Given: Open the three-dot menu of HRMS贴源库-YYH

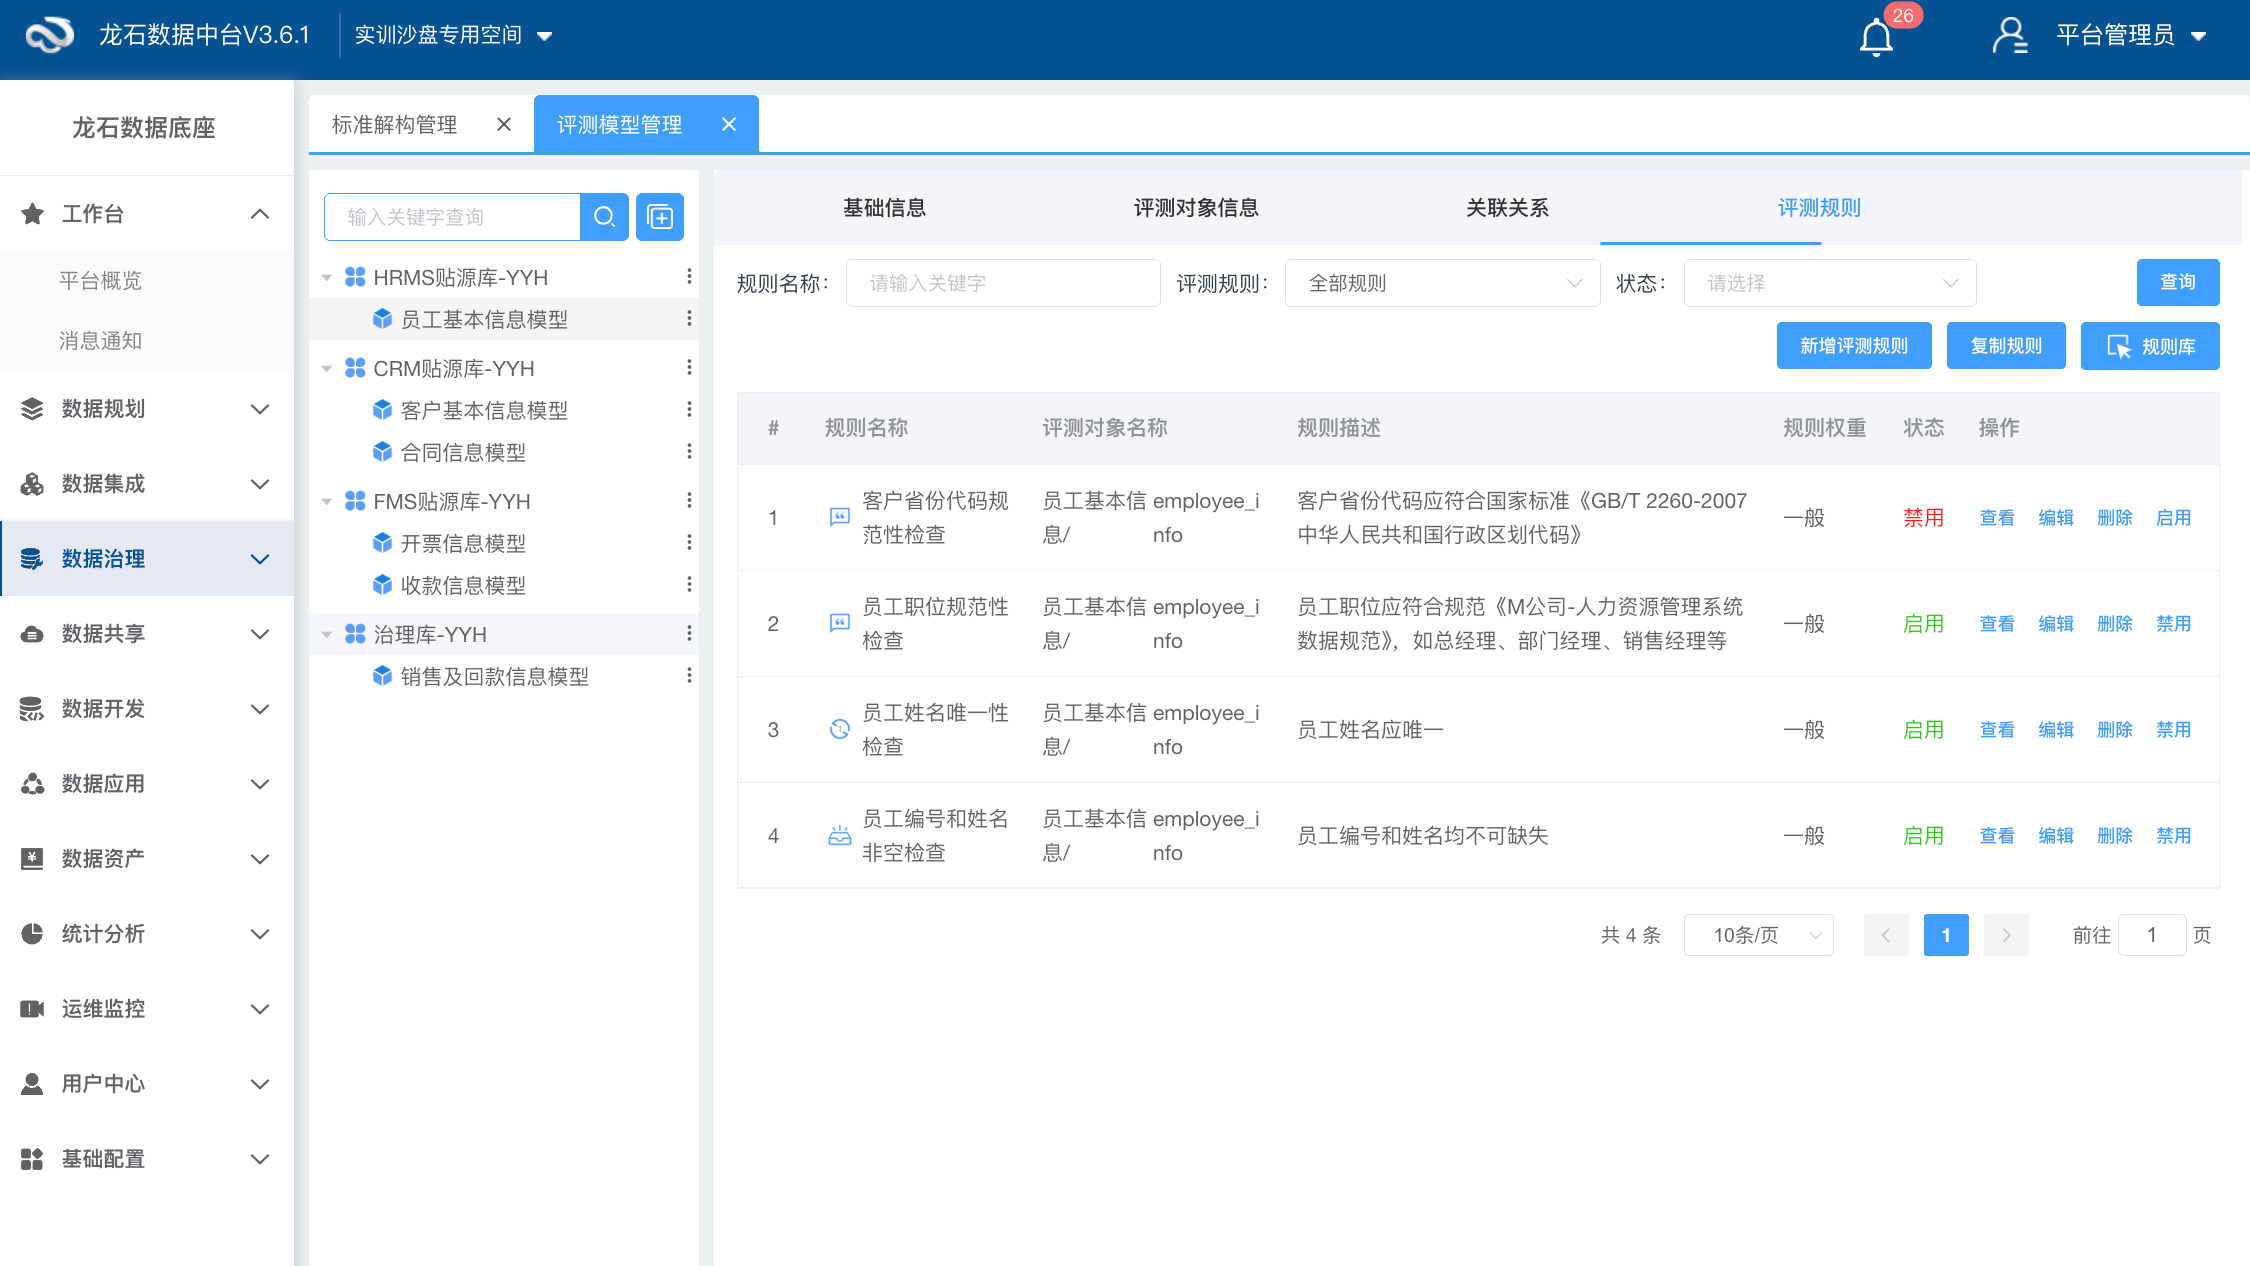Looking at the screenshot, I should pyautogui.click(x=689, y=277).
